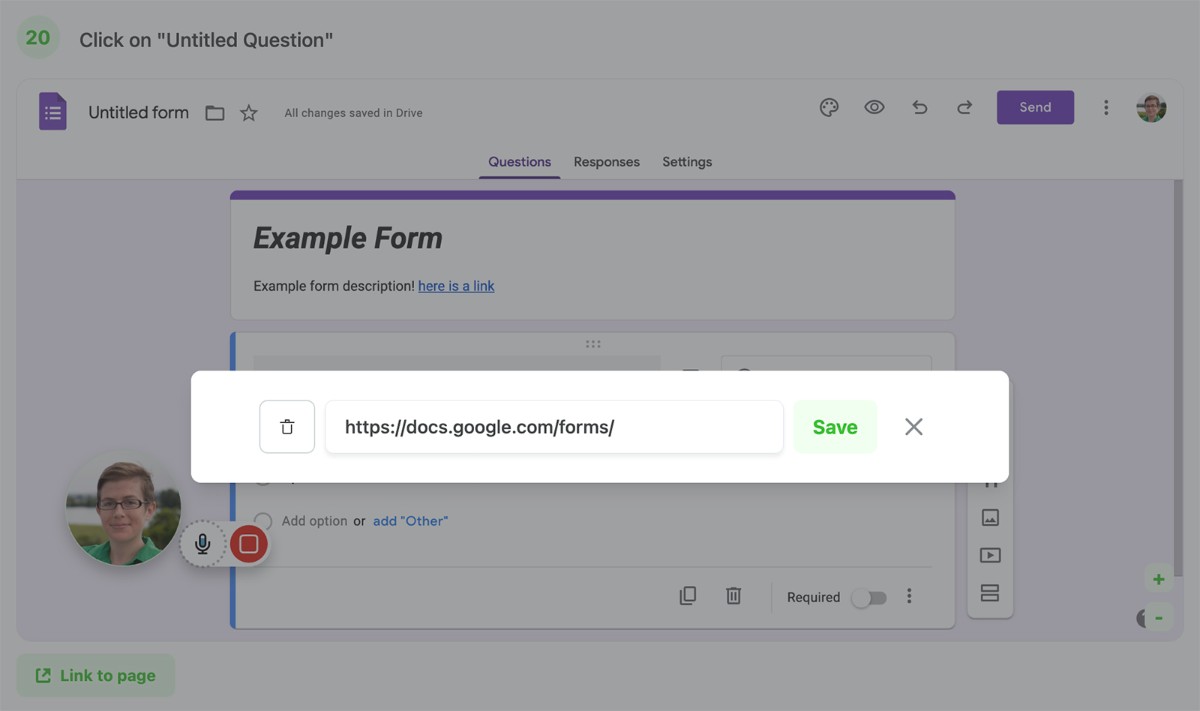Delete the question with the trash icon

click(733, 596)
